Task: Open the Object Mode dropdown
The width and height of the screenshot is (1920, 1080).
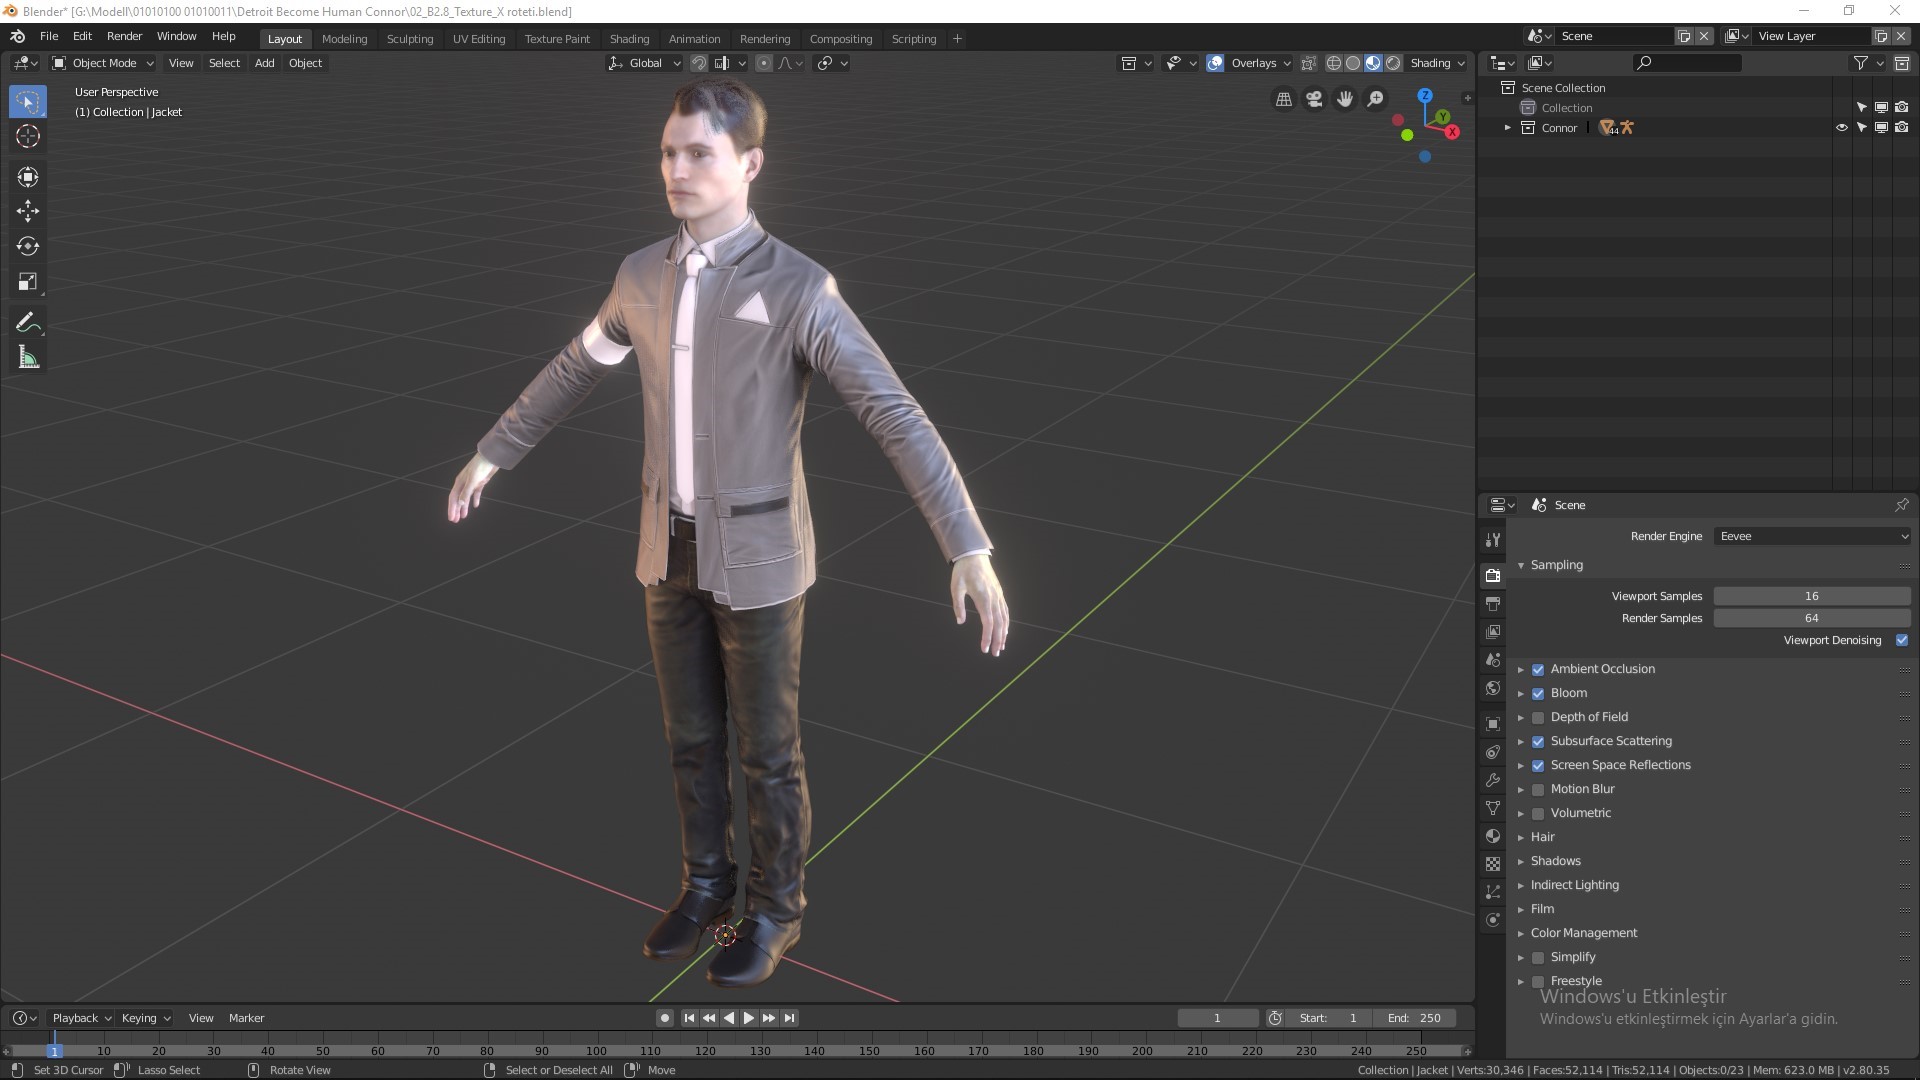Action: point(103,63)
